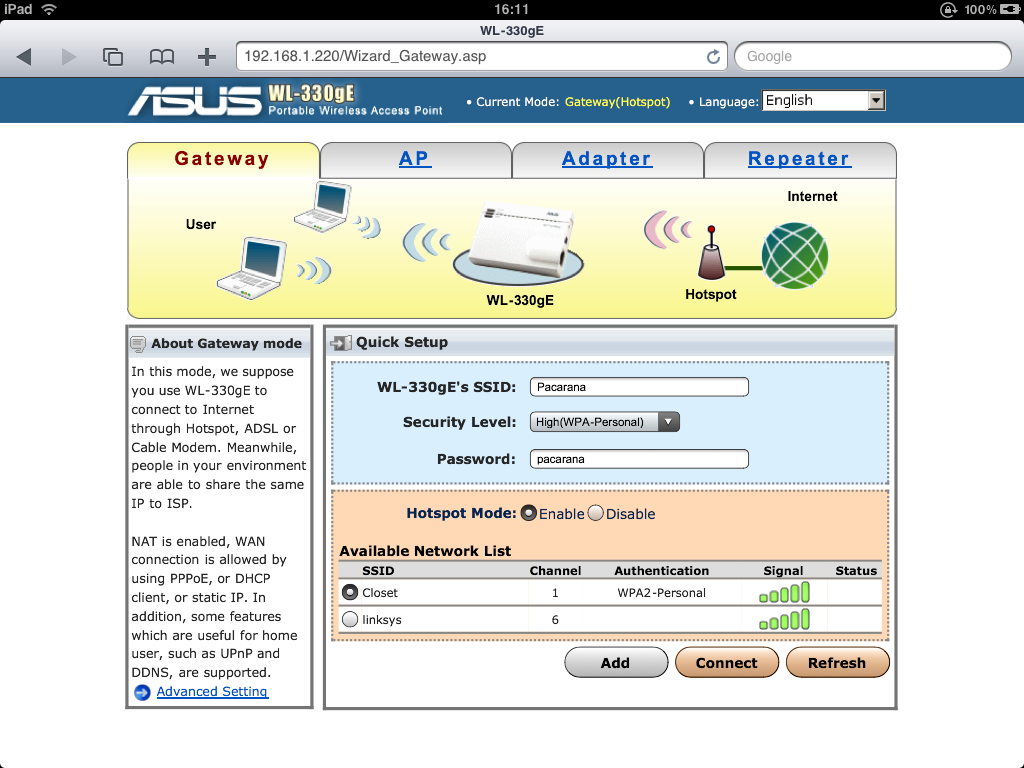The width and height of the screenshot is (1024, 768).
Task: Click the Closet SSID name
Action: click(380, 593)
